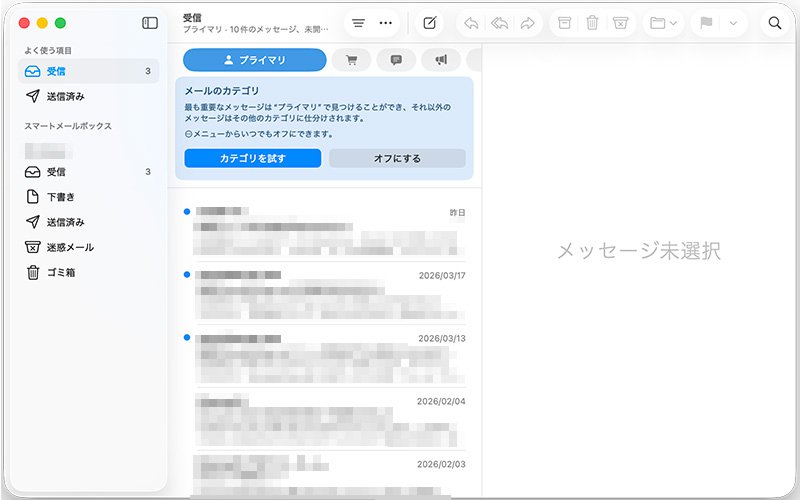Click the Reply arrow icon
This screenshot has width=800, height=500.
pos(471,23)
